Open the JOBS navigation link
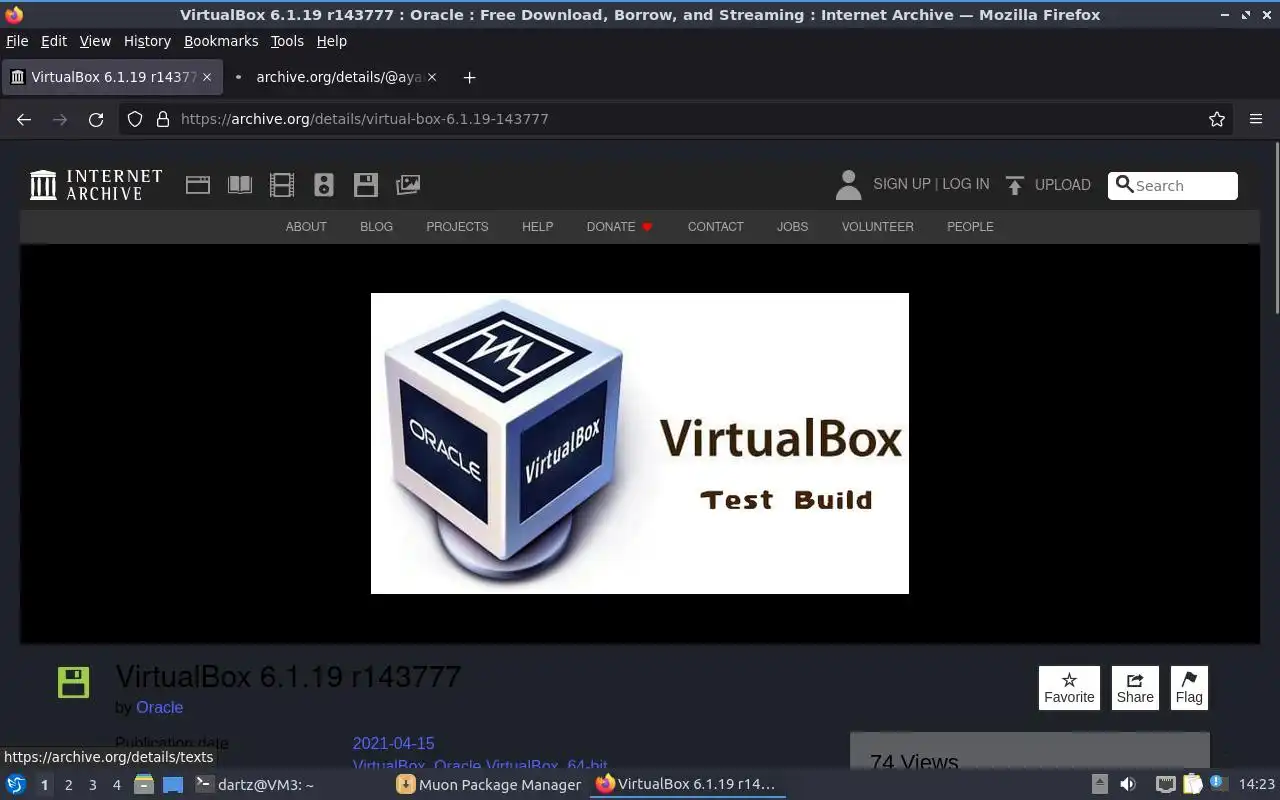Image resolution: width=1280 pixels, height=800 pixels. pyautogui.click(x=792, y=227)
